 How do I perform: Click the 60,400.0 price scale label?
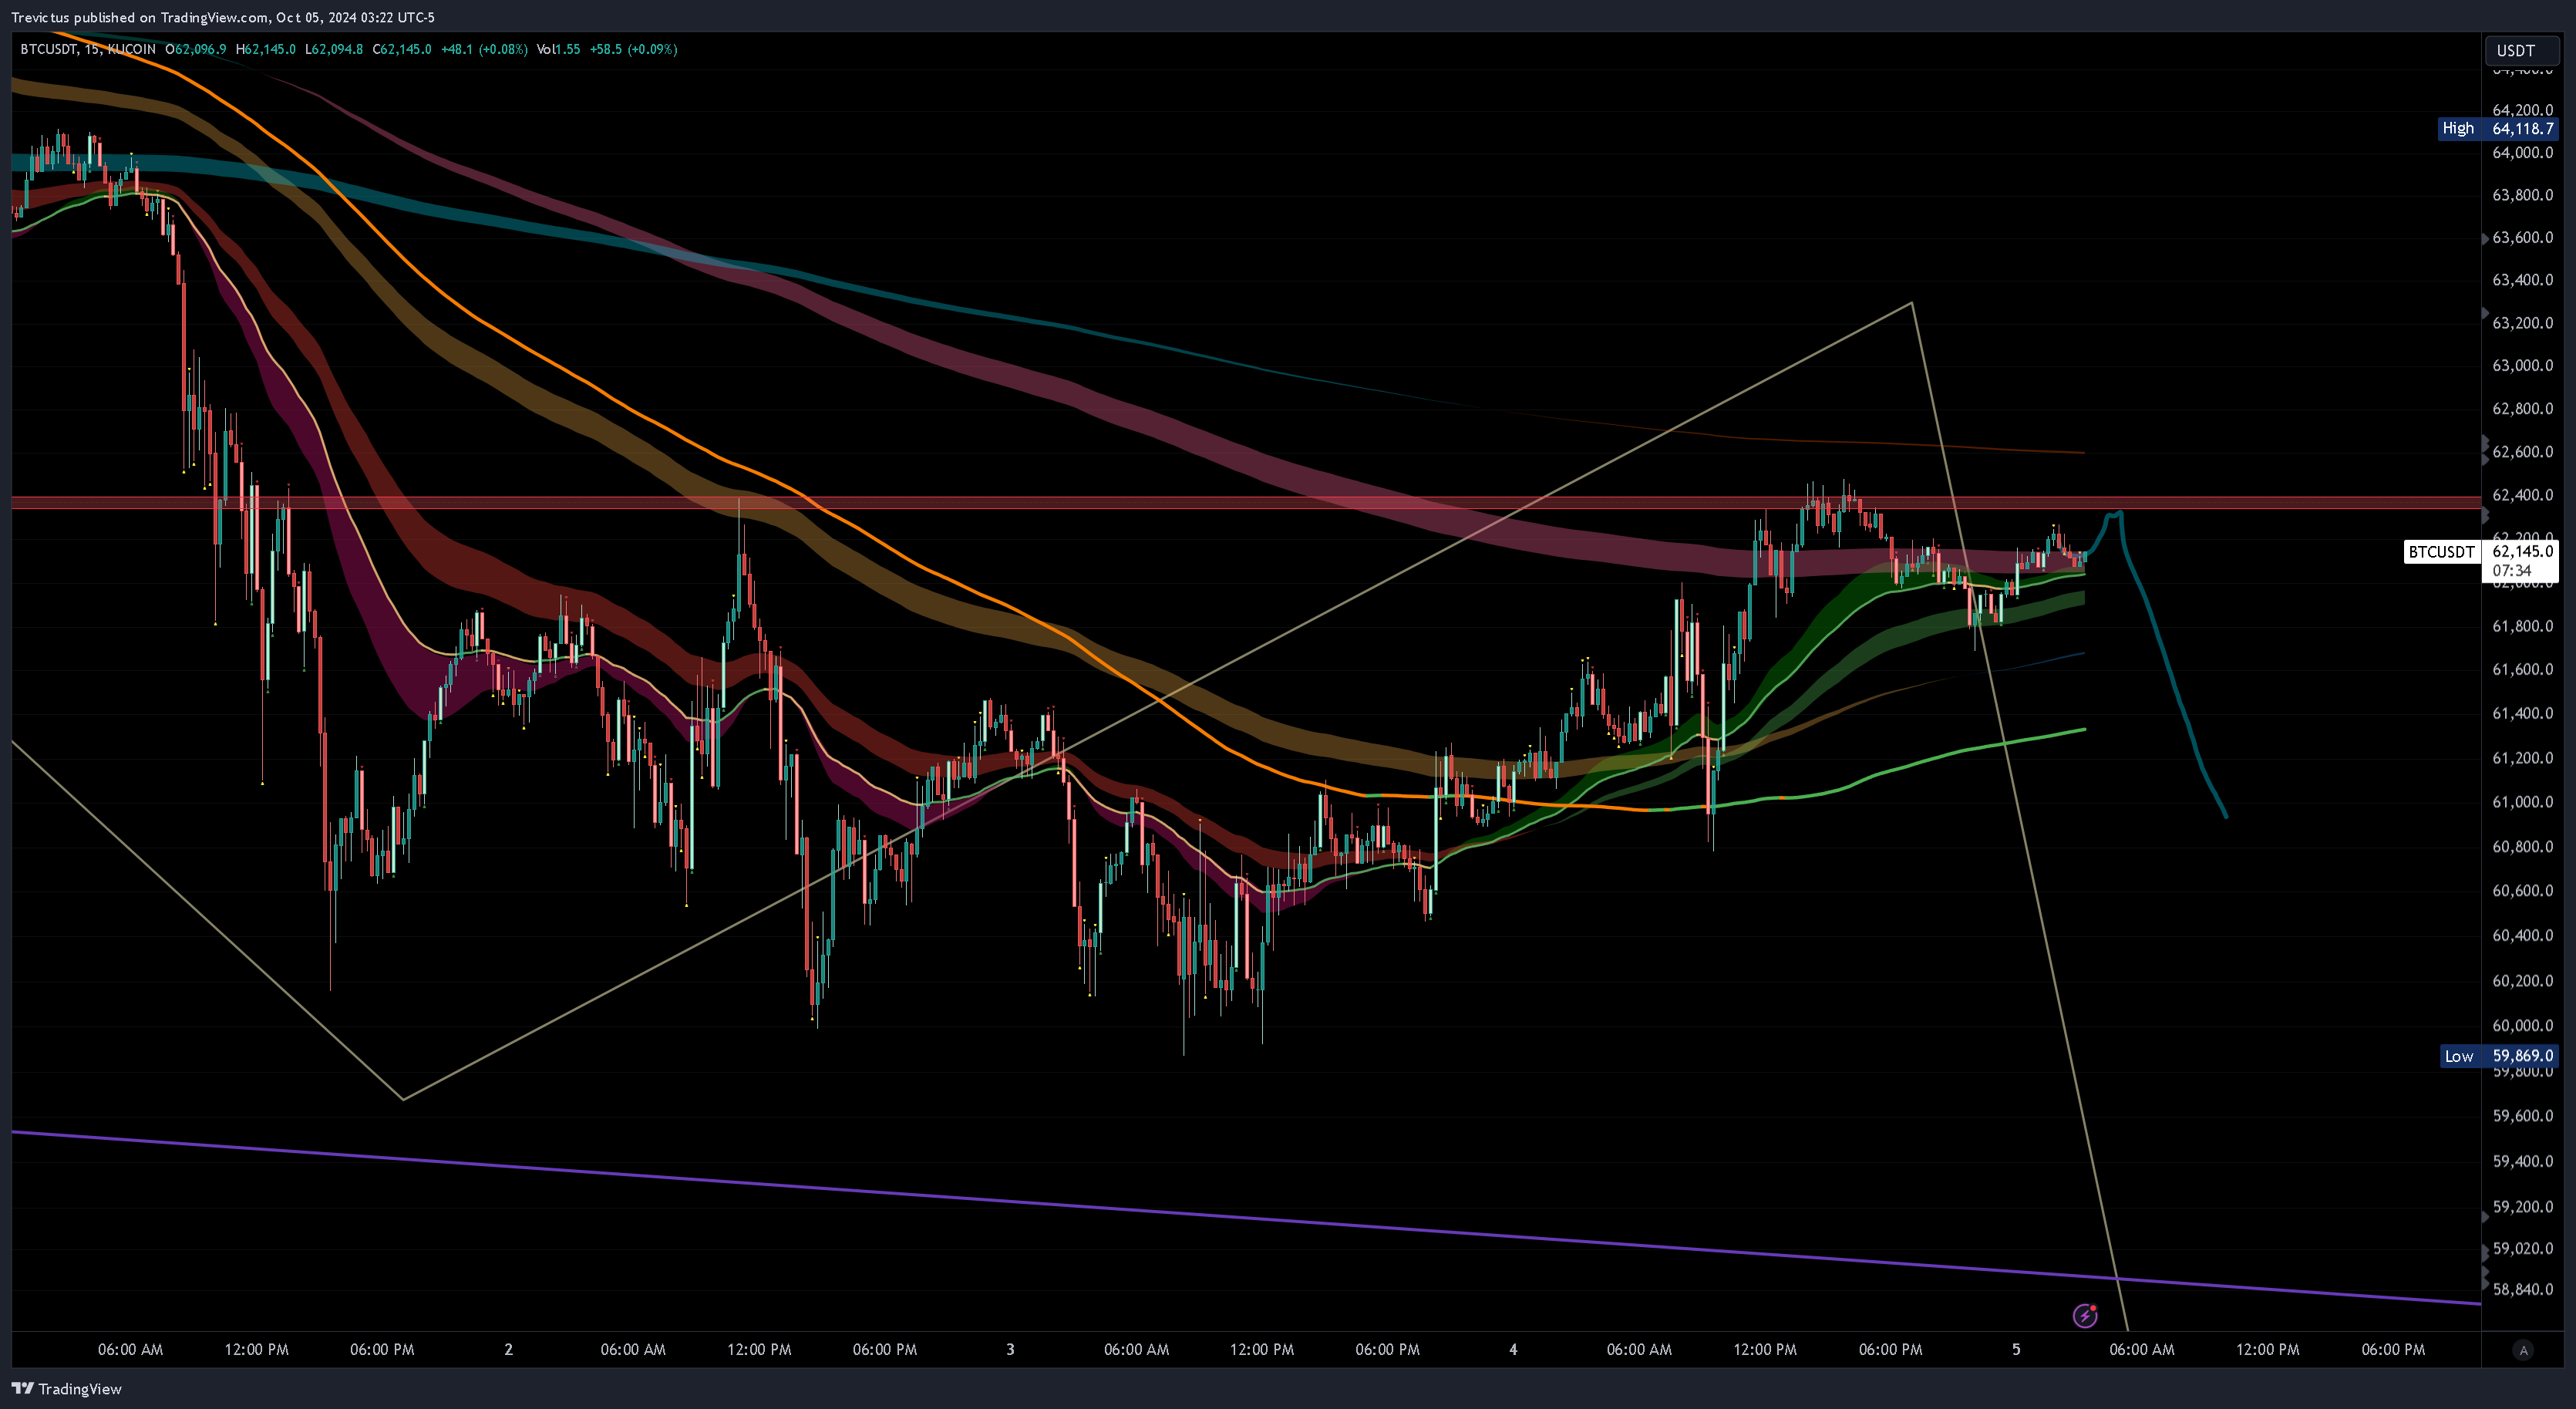pyautogui.click(x=2522, y=935)
